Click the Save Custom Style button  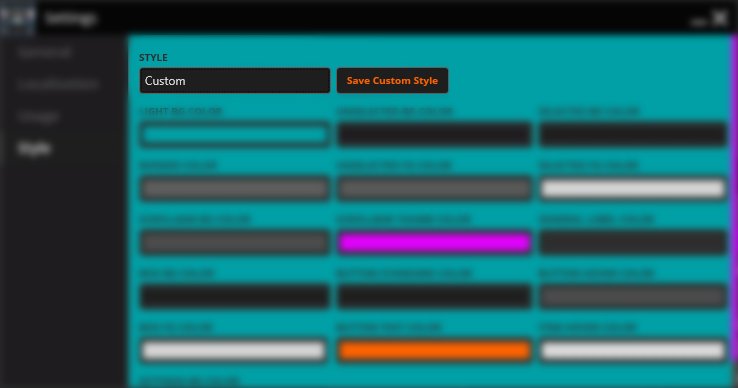pyautogui.click(x=392, y=81)
